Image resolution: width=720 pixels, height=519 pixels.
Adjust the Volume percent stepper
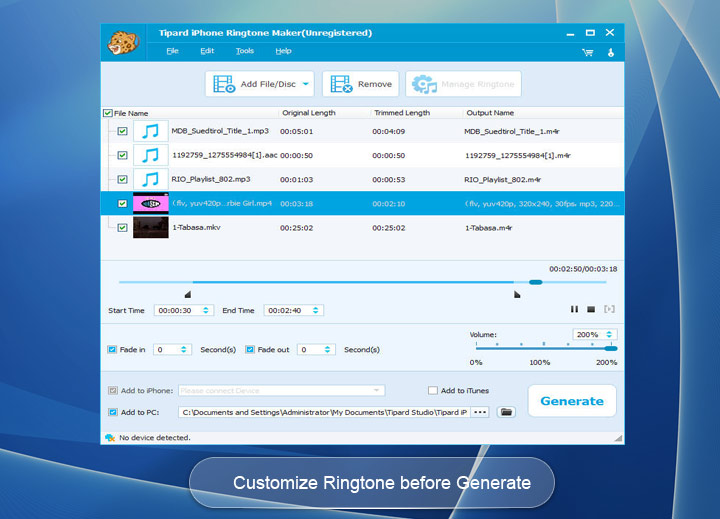[609, 334]
